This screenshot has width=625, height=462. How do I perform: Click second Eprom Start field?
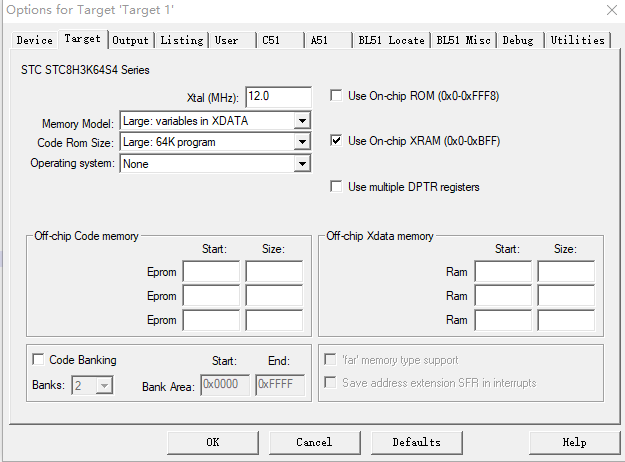211,295
